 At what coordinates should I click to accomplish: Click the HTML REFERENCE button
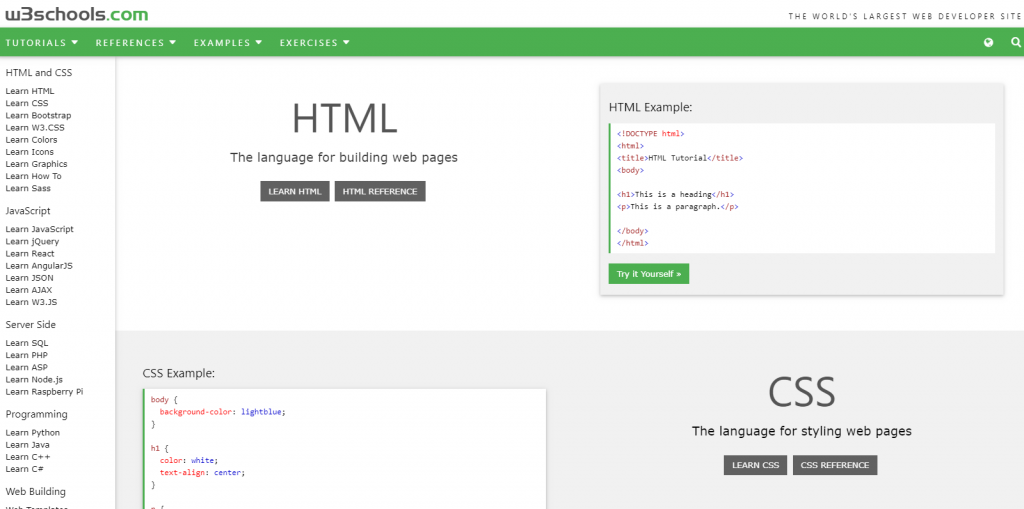(380, 191)
